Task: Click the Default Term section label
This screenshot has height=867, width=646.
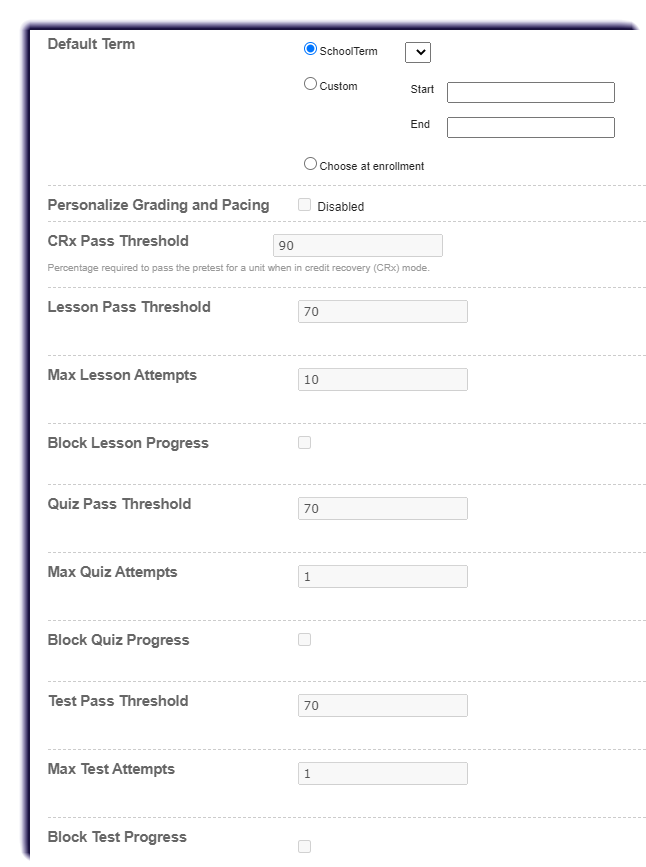Action: click(93, 44)
